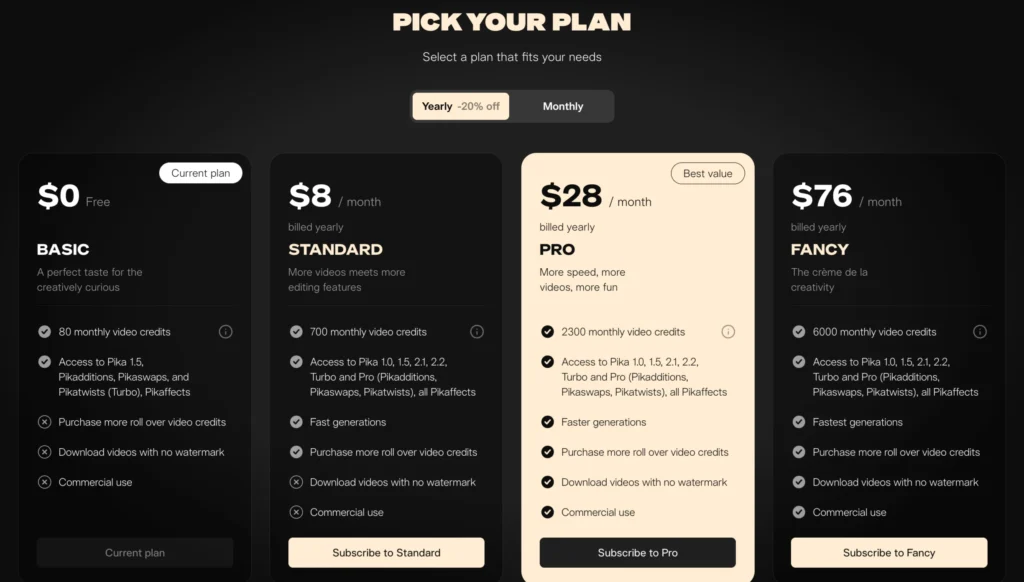Viewport: 1024px width, 582px height.
Task: Subscribe to the Fancy plan
Action: coord(889,553)
